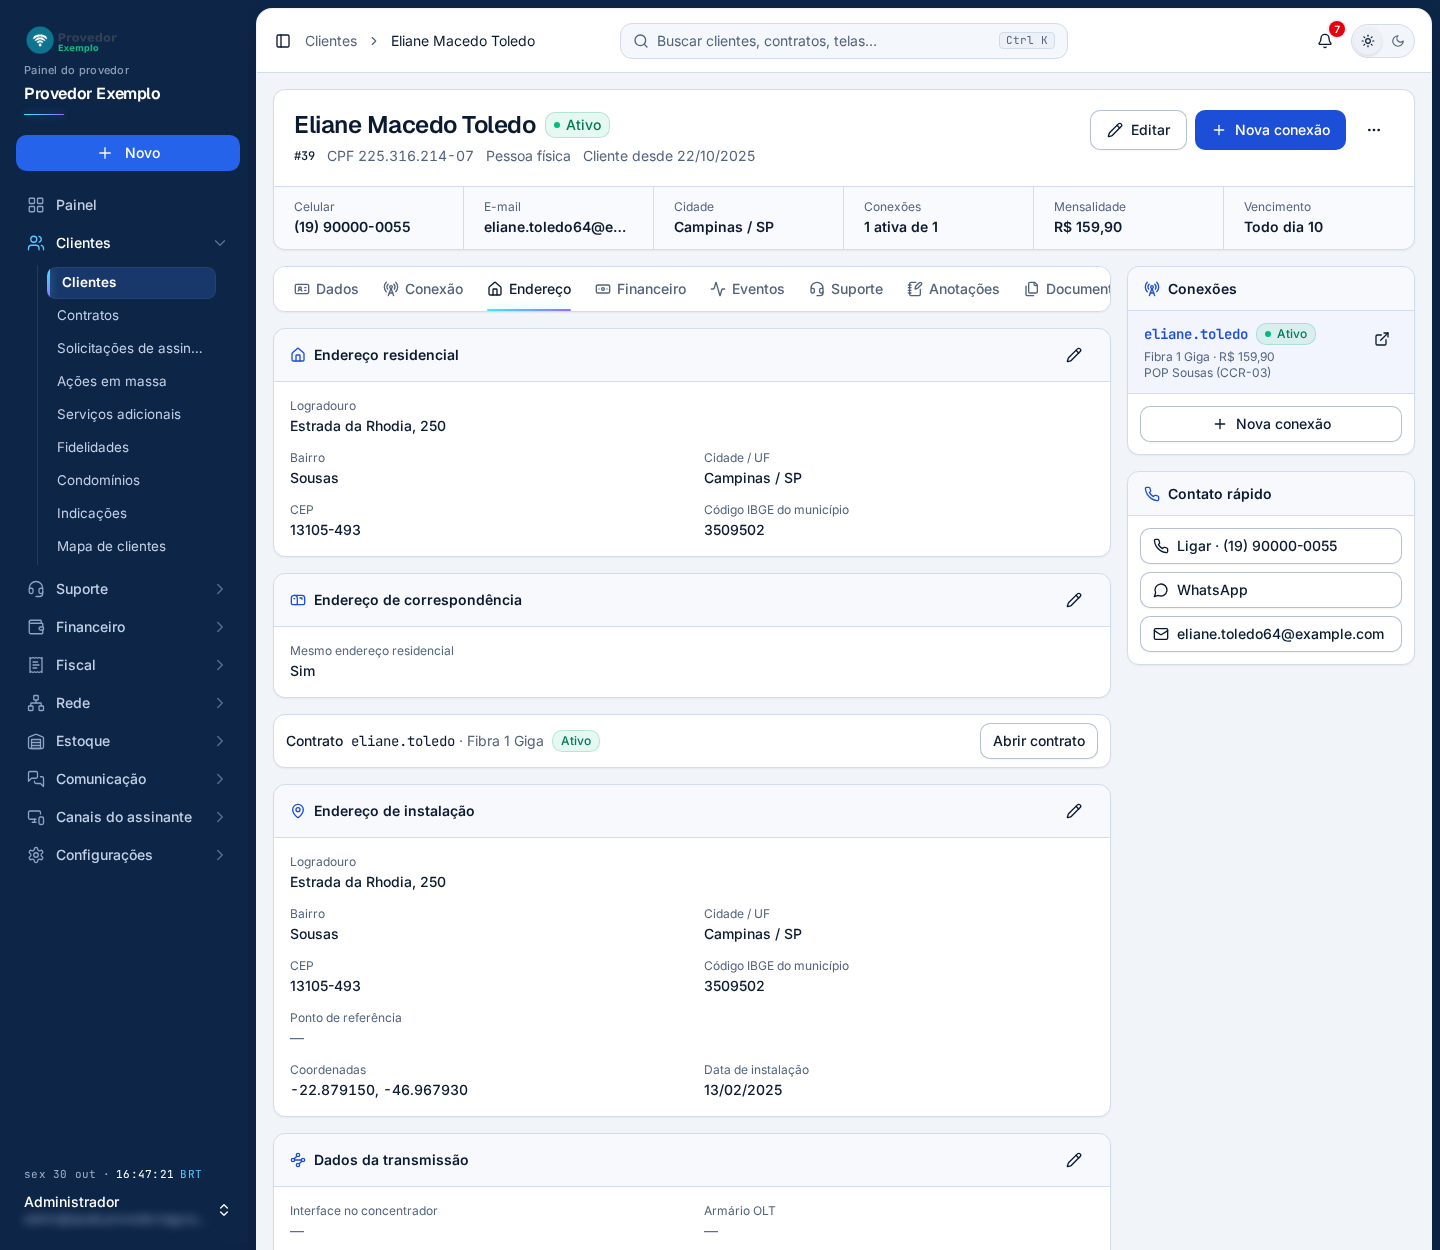Focus the Buscar clientes search field
This screenshot has height=1250, width=1440.
tap(844, 41)
